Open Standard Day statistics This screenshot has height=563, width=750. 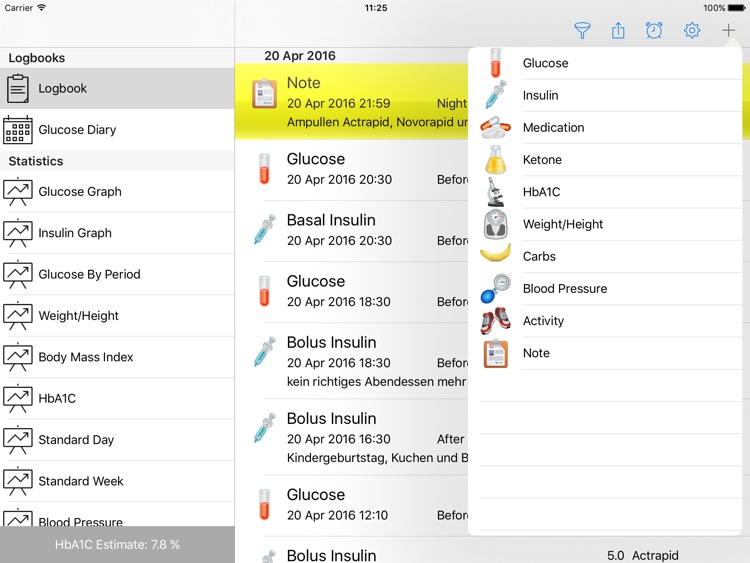pos(117,440)
